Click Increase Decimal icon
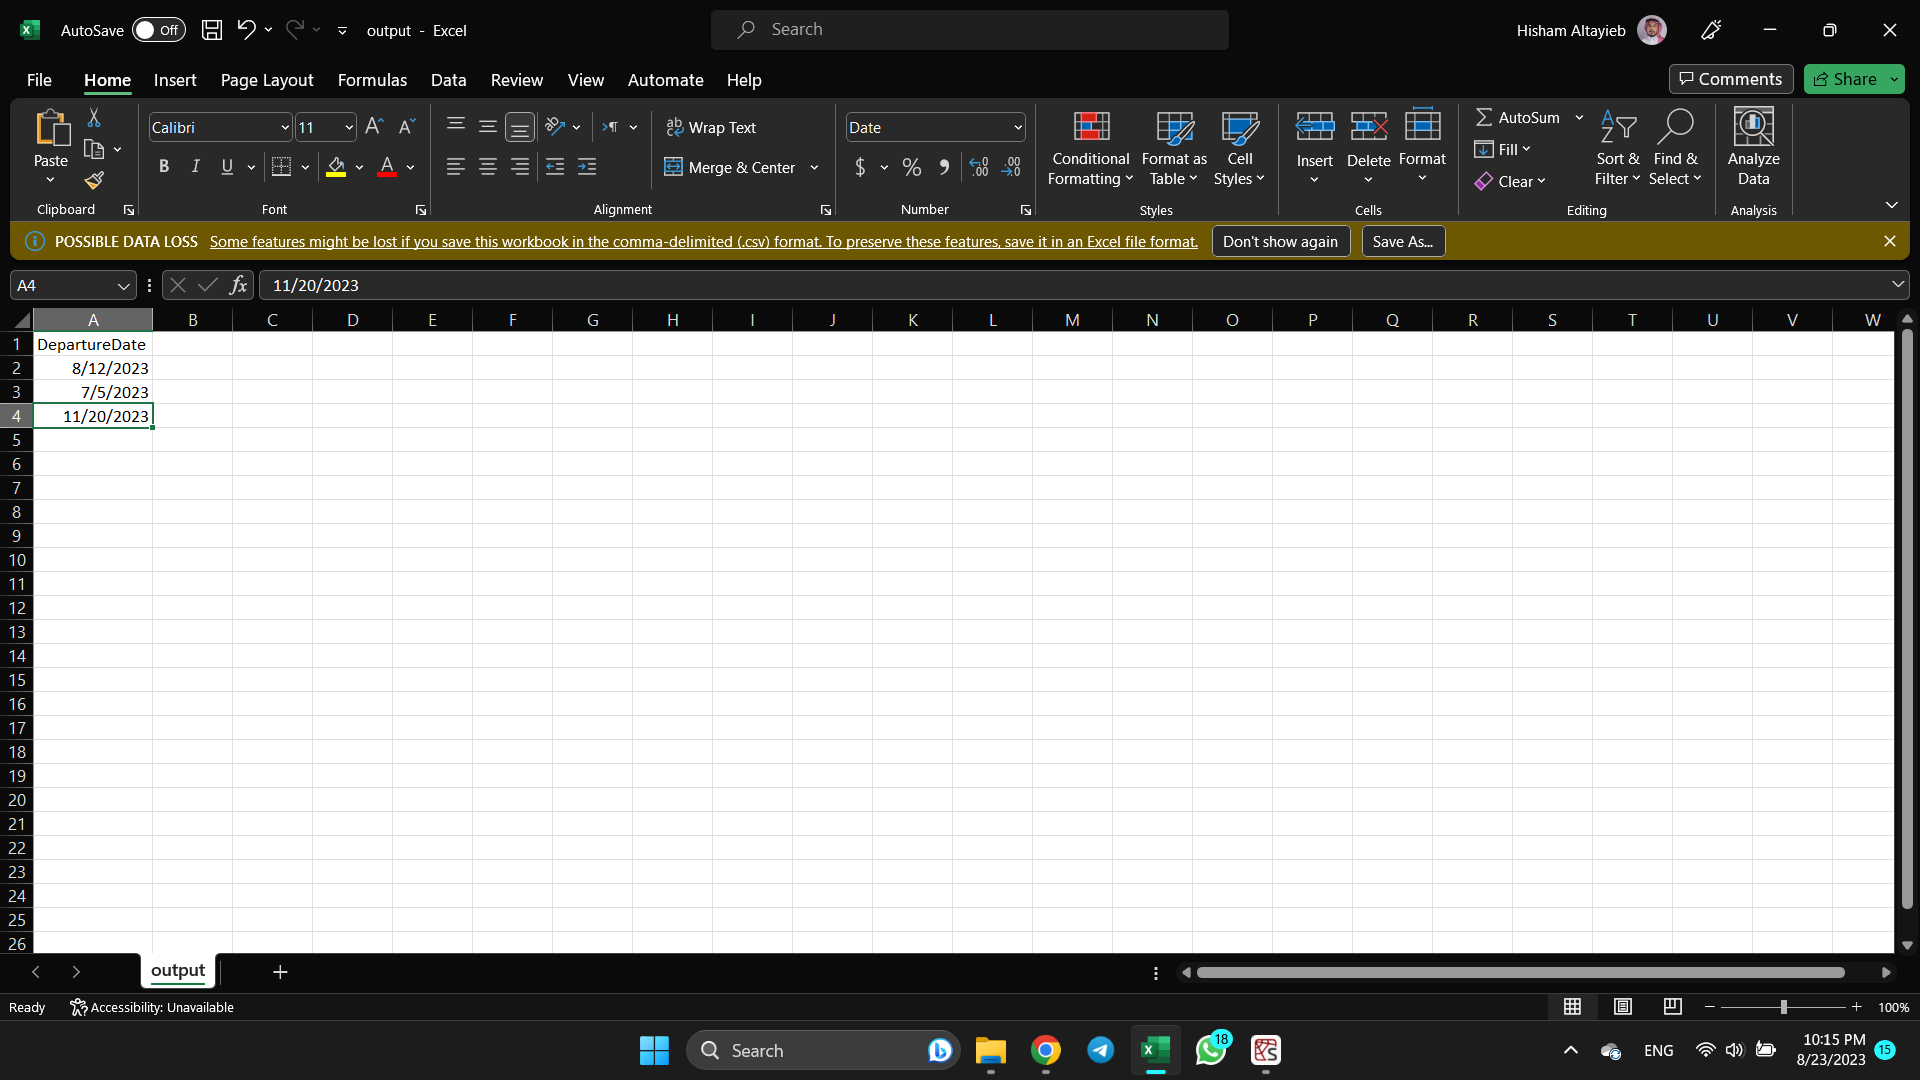 (x=979, y=168)
